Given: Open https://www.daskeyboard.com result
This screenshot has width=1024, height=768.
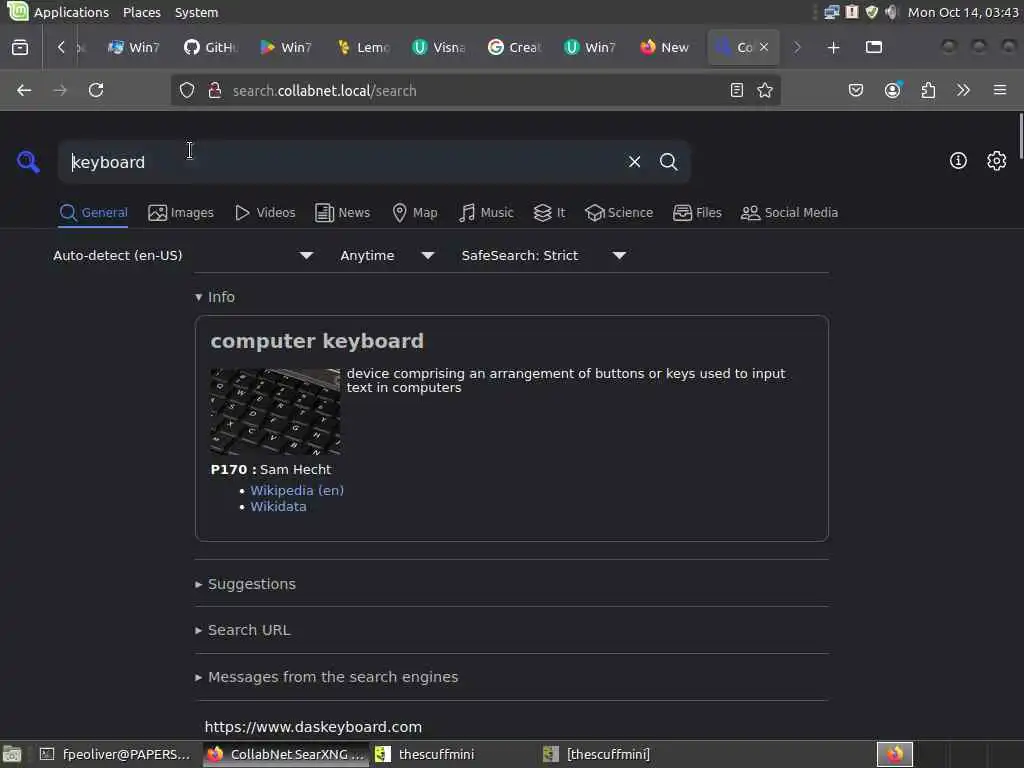Looking at the screenshot, I should pyautogui.click(x=313, y=727).
